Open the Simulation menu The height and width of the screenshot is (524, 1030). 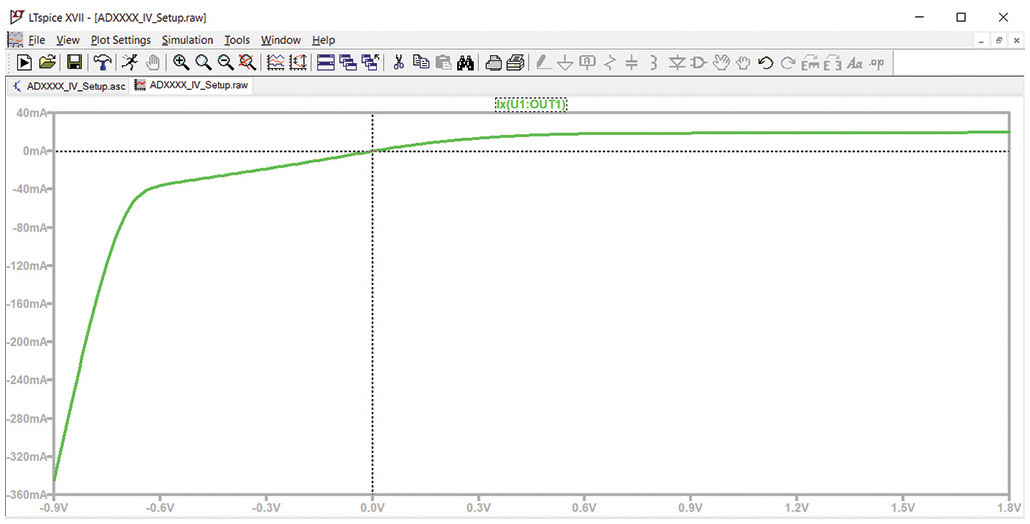[x=187, y=40]
